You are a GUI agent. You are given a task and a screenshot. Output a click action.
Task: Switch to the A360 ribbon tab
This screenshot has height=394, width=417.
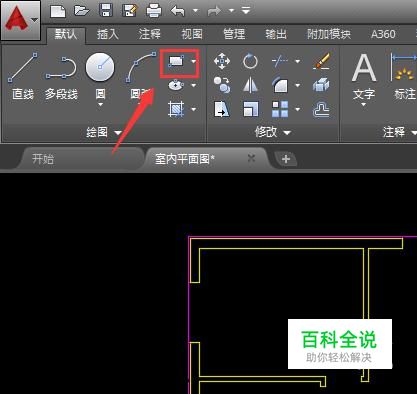pos(383,34)
